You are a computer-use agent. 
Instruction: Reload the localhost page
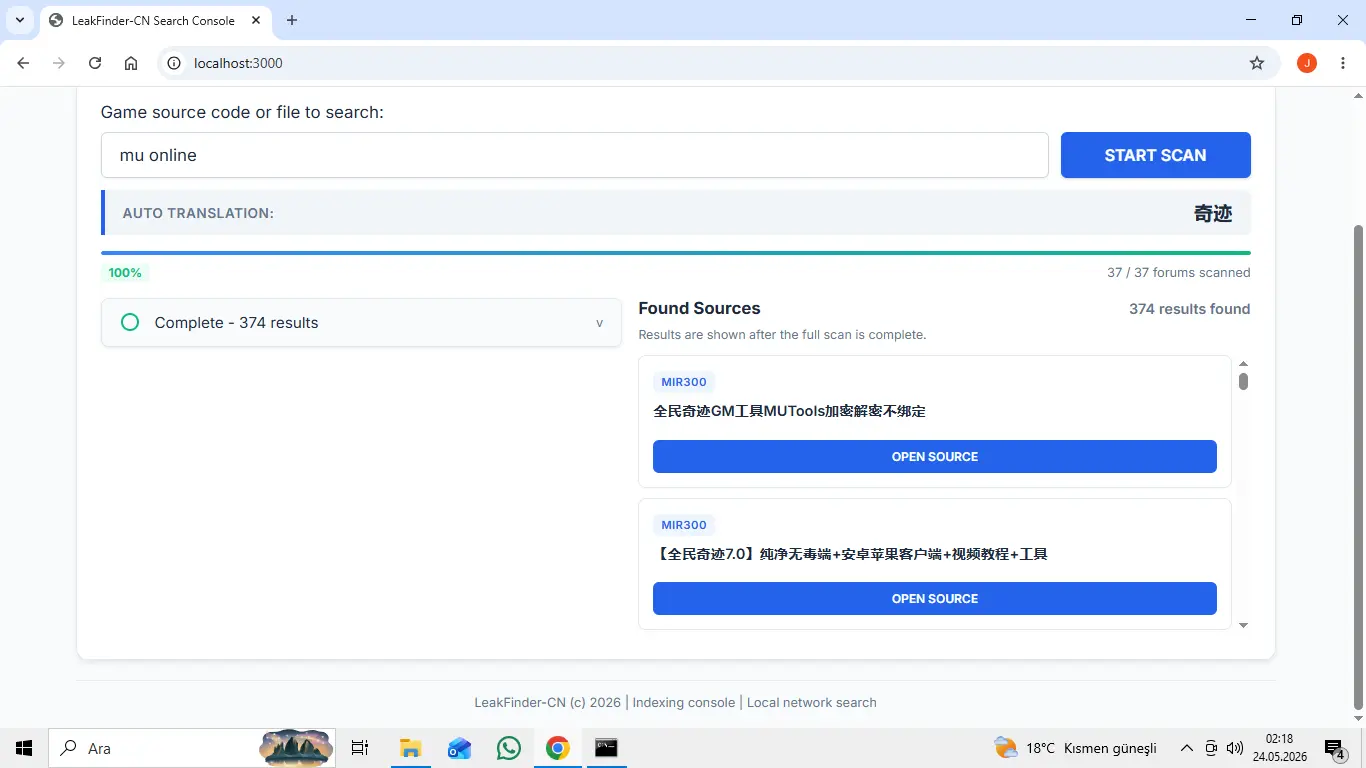[x=95, y=63]
